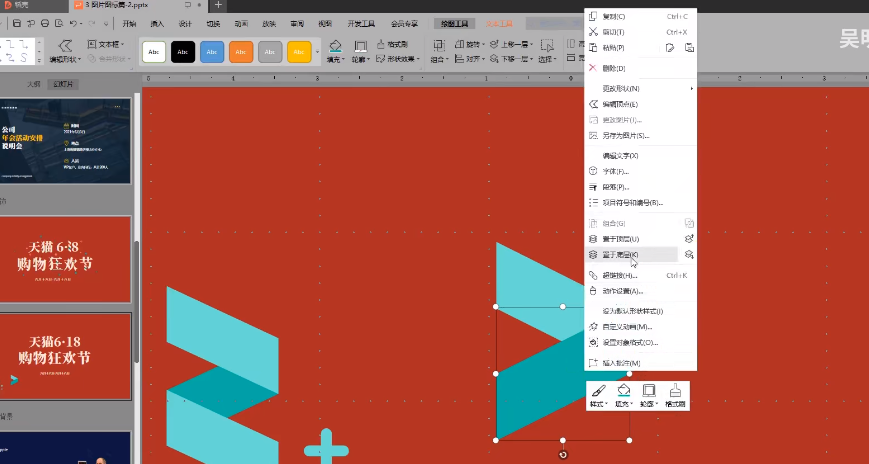
Task: Click the Print Preview icon in quick access toolbar
Action: 59,24
